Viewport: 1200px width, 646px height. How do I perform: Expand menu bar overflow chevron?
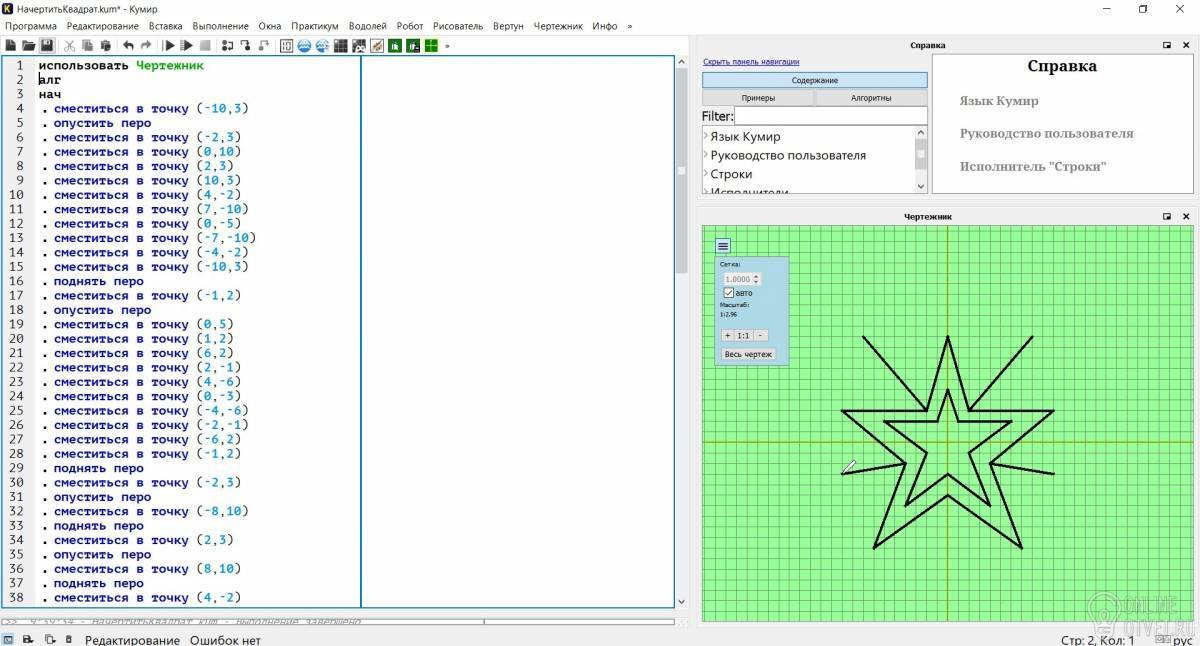pyautogui.click(x=629, y=26)
